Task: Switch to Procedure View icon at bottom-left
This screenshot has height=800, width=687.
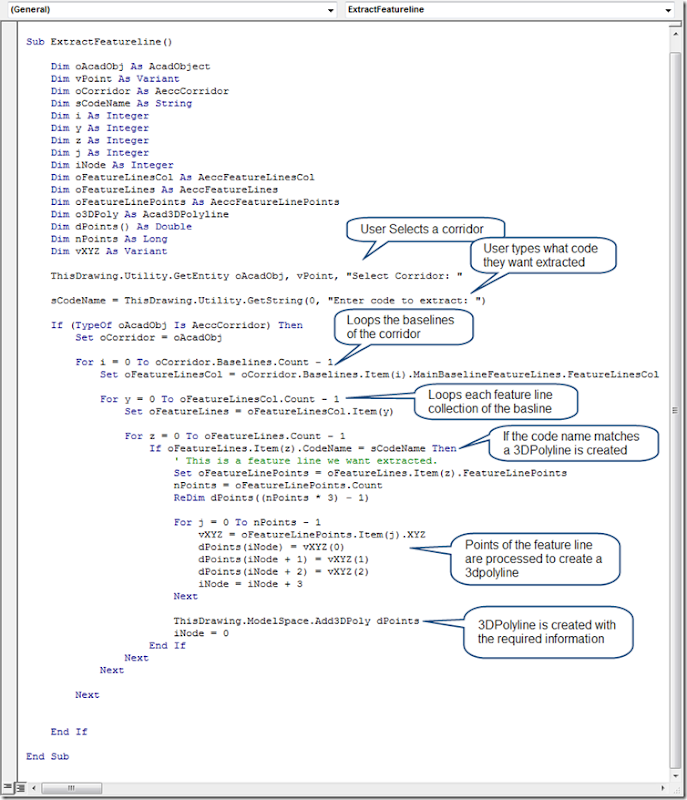Action: click(x=7, y=788)
